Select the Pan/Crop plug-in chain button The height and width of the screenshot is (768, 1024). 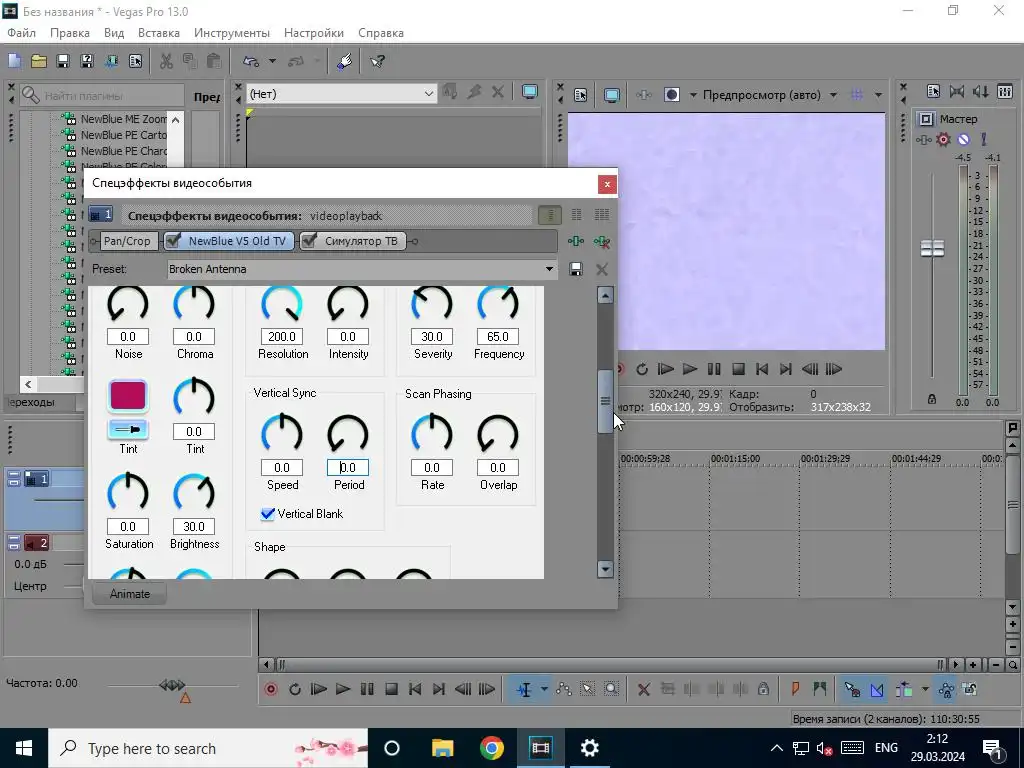[127, 241]
